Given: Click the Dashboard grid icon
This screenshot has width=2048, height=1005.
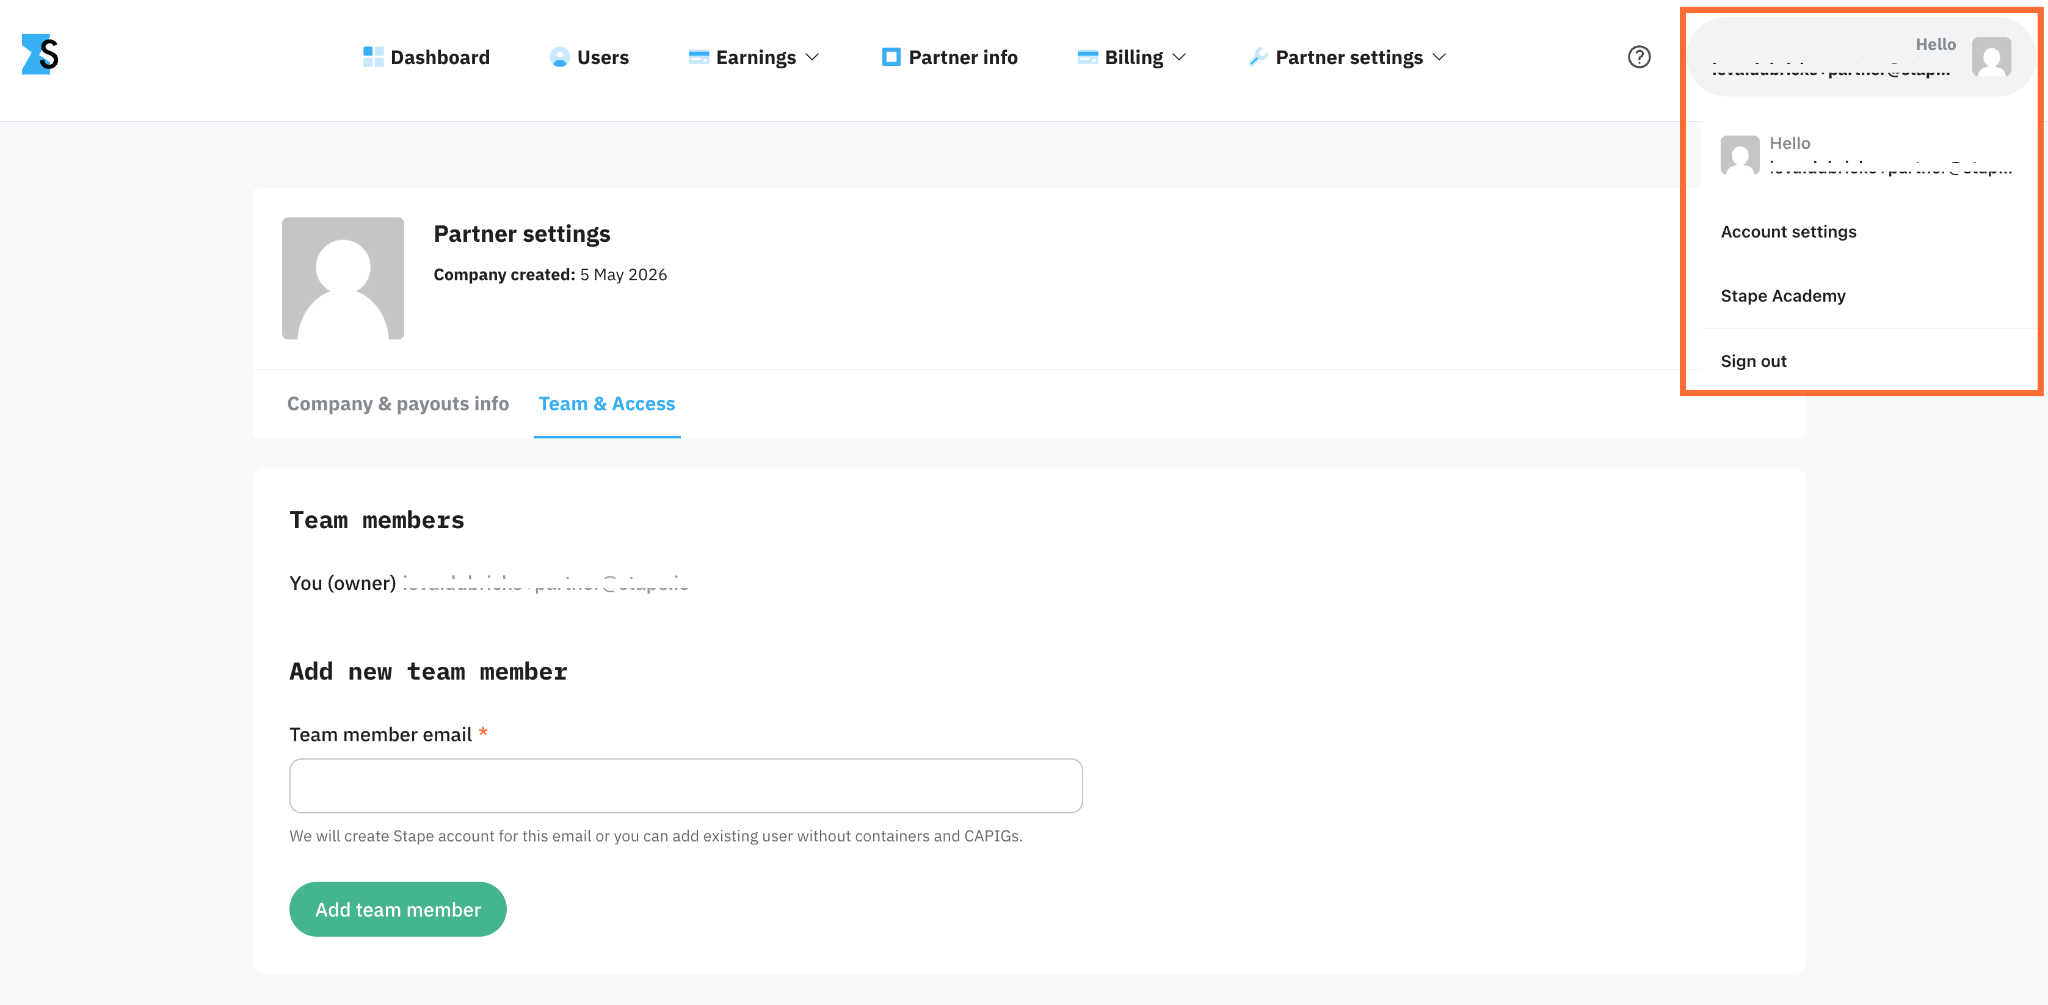Looking at the screenshot, I should click(x=373, y=57).
